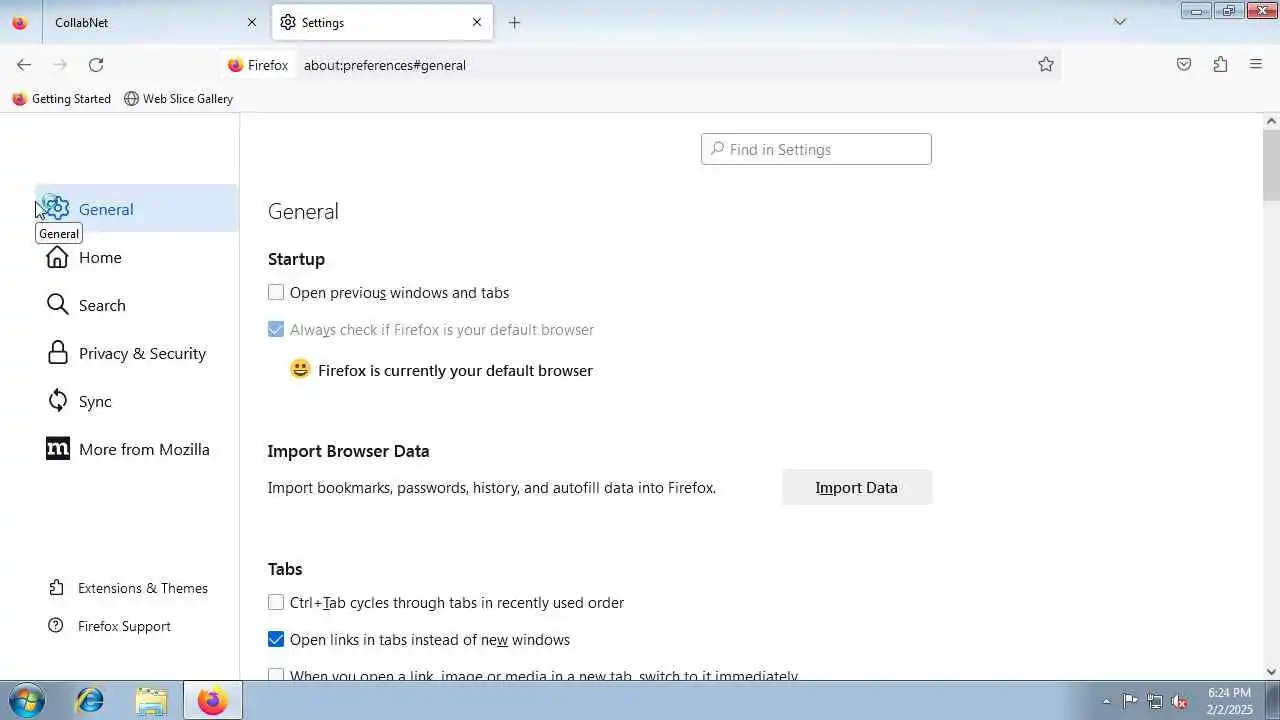1280x720 pixels.
Task: Open the Search settings category
Action: [x=137, y=305]
